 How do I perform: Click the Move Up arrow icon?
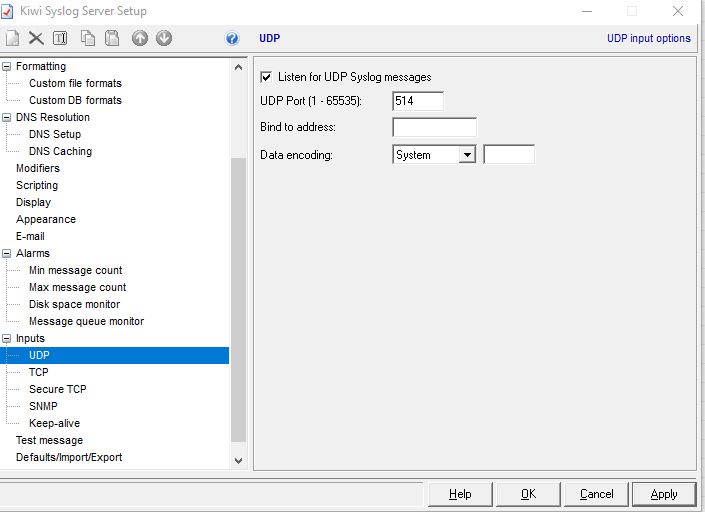[140, 38]
